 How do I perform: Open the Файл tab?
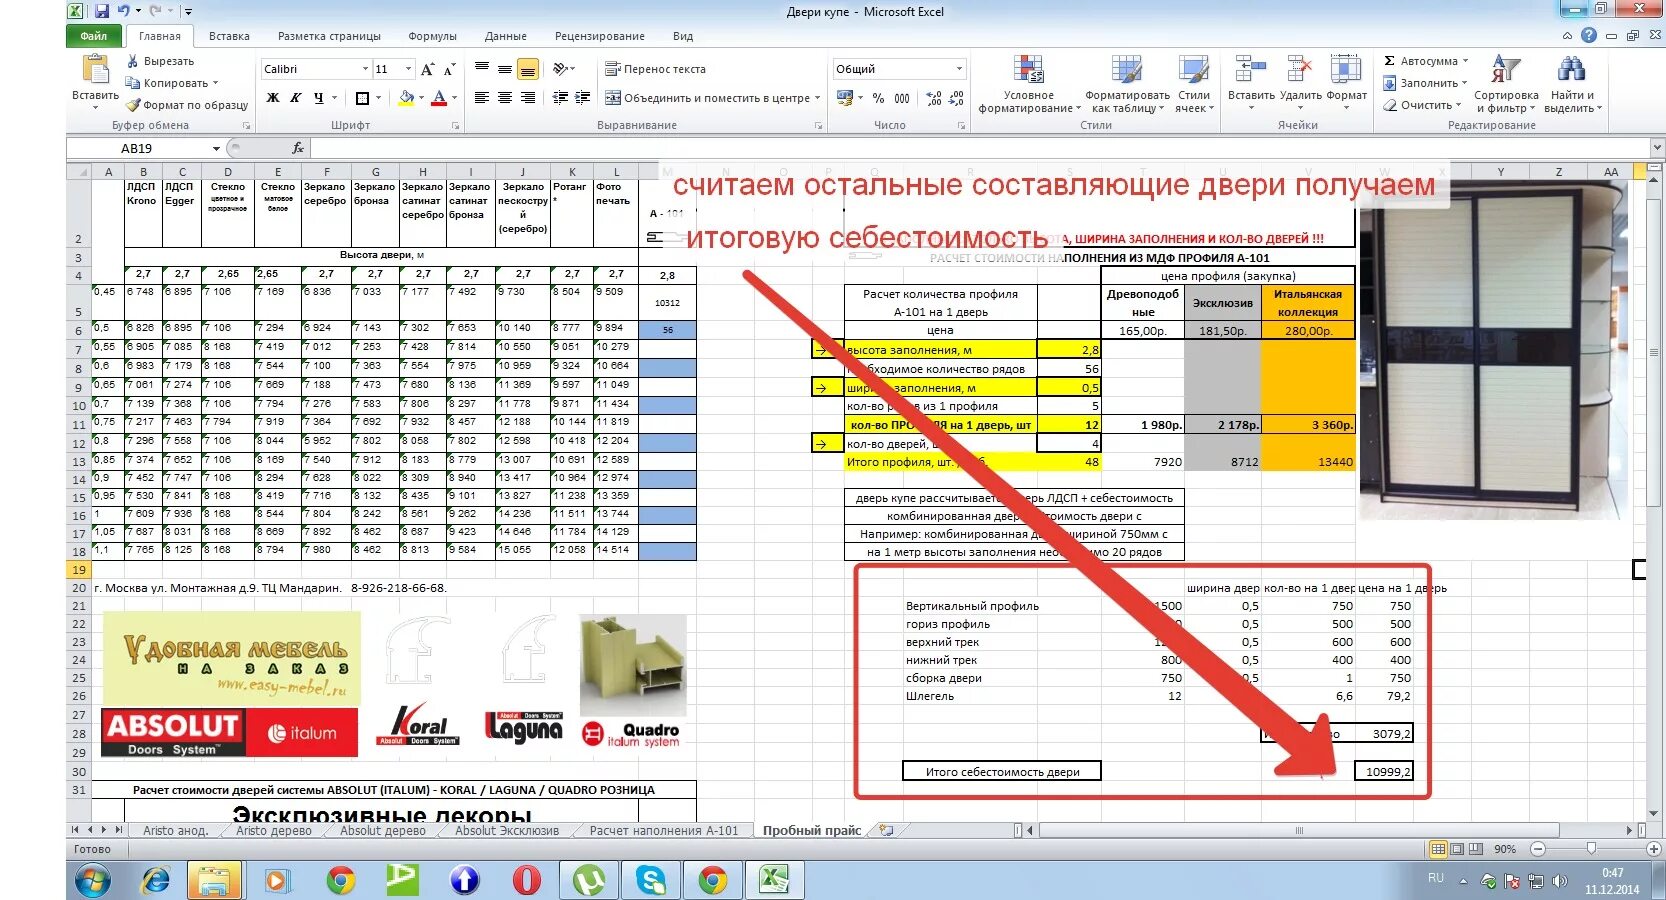tap(94, 36)
